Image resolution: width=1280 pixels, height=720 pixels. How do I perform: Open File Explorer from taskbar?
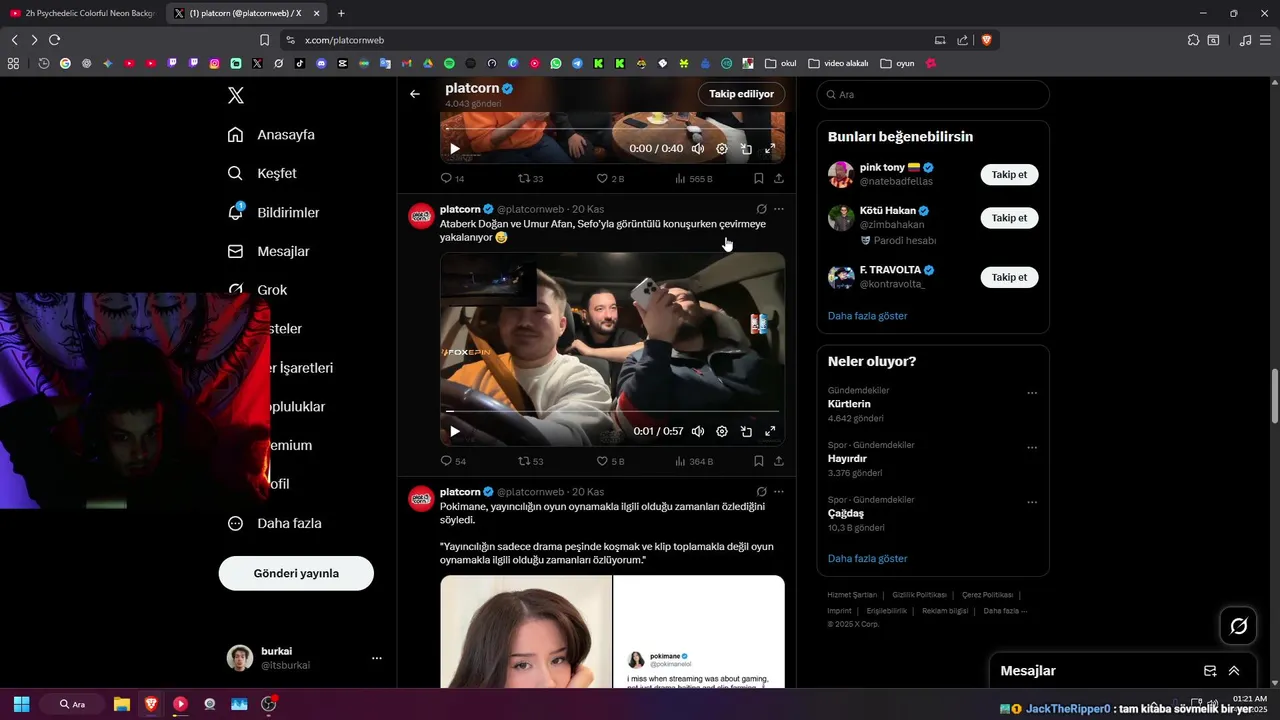point(121,704)
